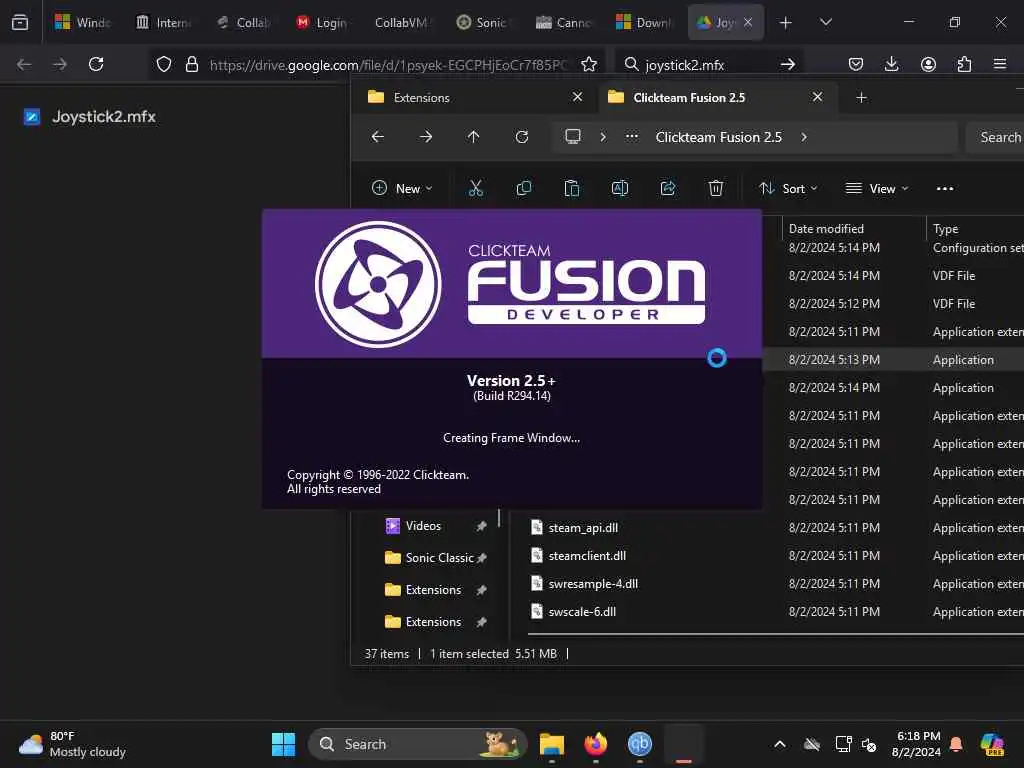The height and width of the screenshot is (768, 1024).
Task: Click the Delete trash icon in Explorer
Action: point(716,189)
